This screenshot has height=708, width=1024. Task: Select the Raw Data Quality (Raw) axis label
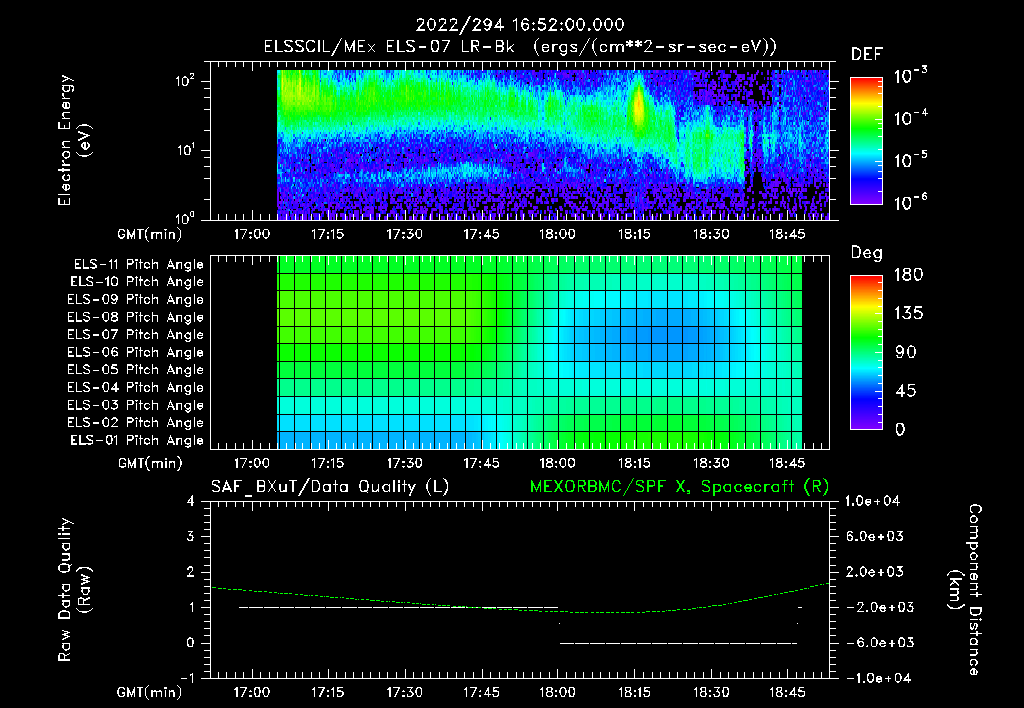(74, 590)
